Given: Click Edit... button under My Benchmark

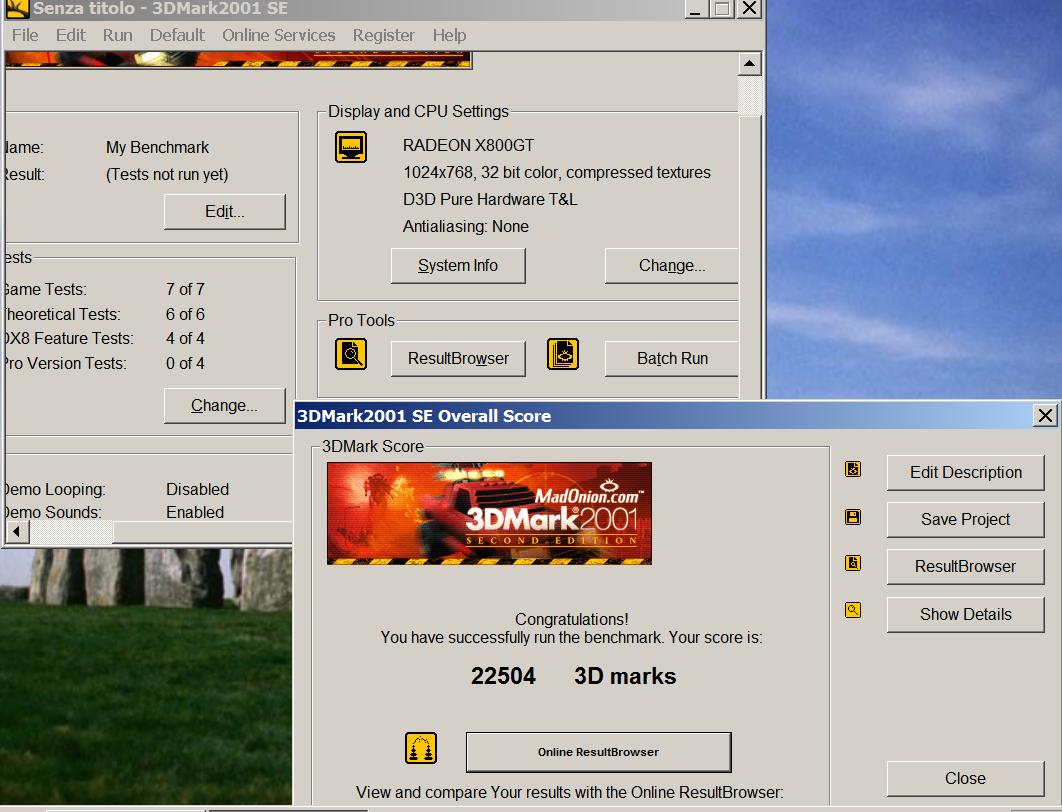Looking at the screenshot, I should (225, 212).
